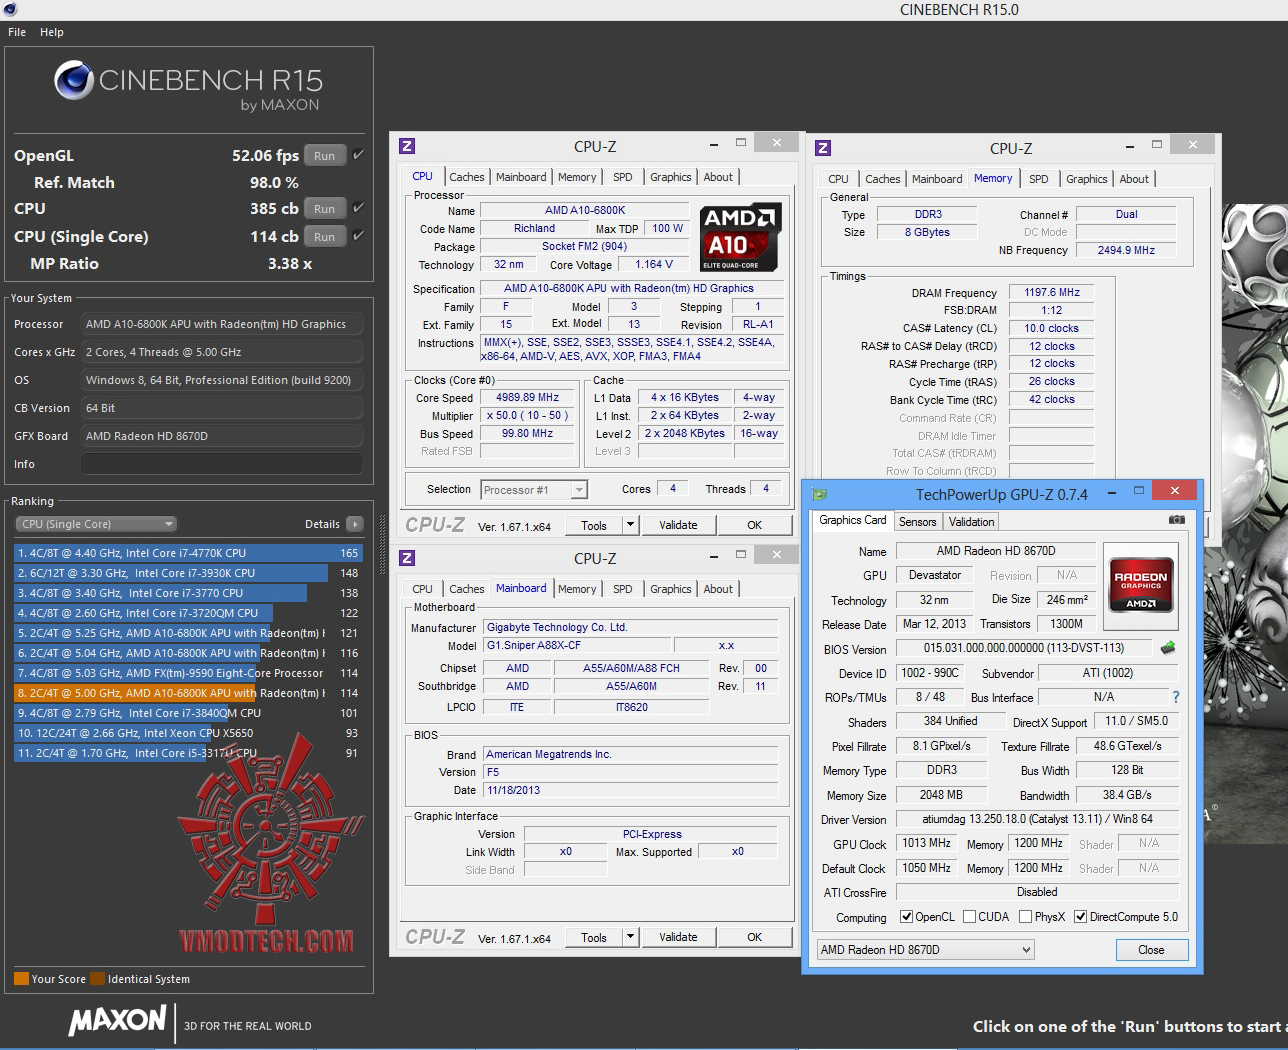Image resolution: width=1288 pixels, height=1050 pixels.
Task: Click the Core Speed value 4989.89 MHz
Action: (x=527, y=397)
